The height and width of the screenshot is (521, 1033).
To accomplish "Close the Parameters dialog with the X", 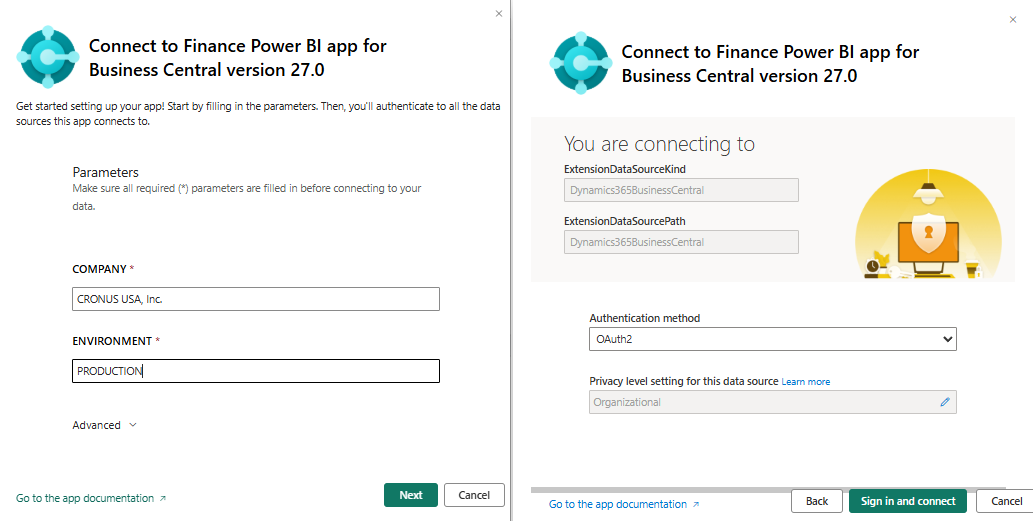I will coord(499,13).
